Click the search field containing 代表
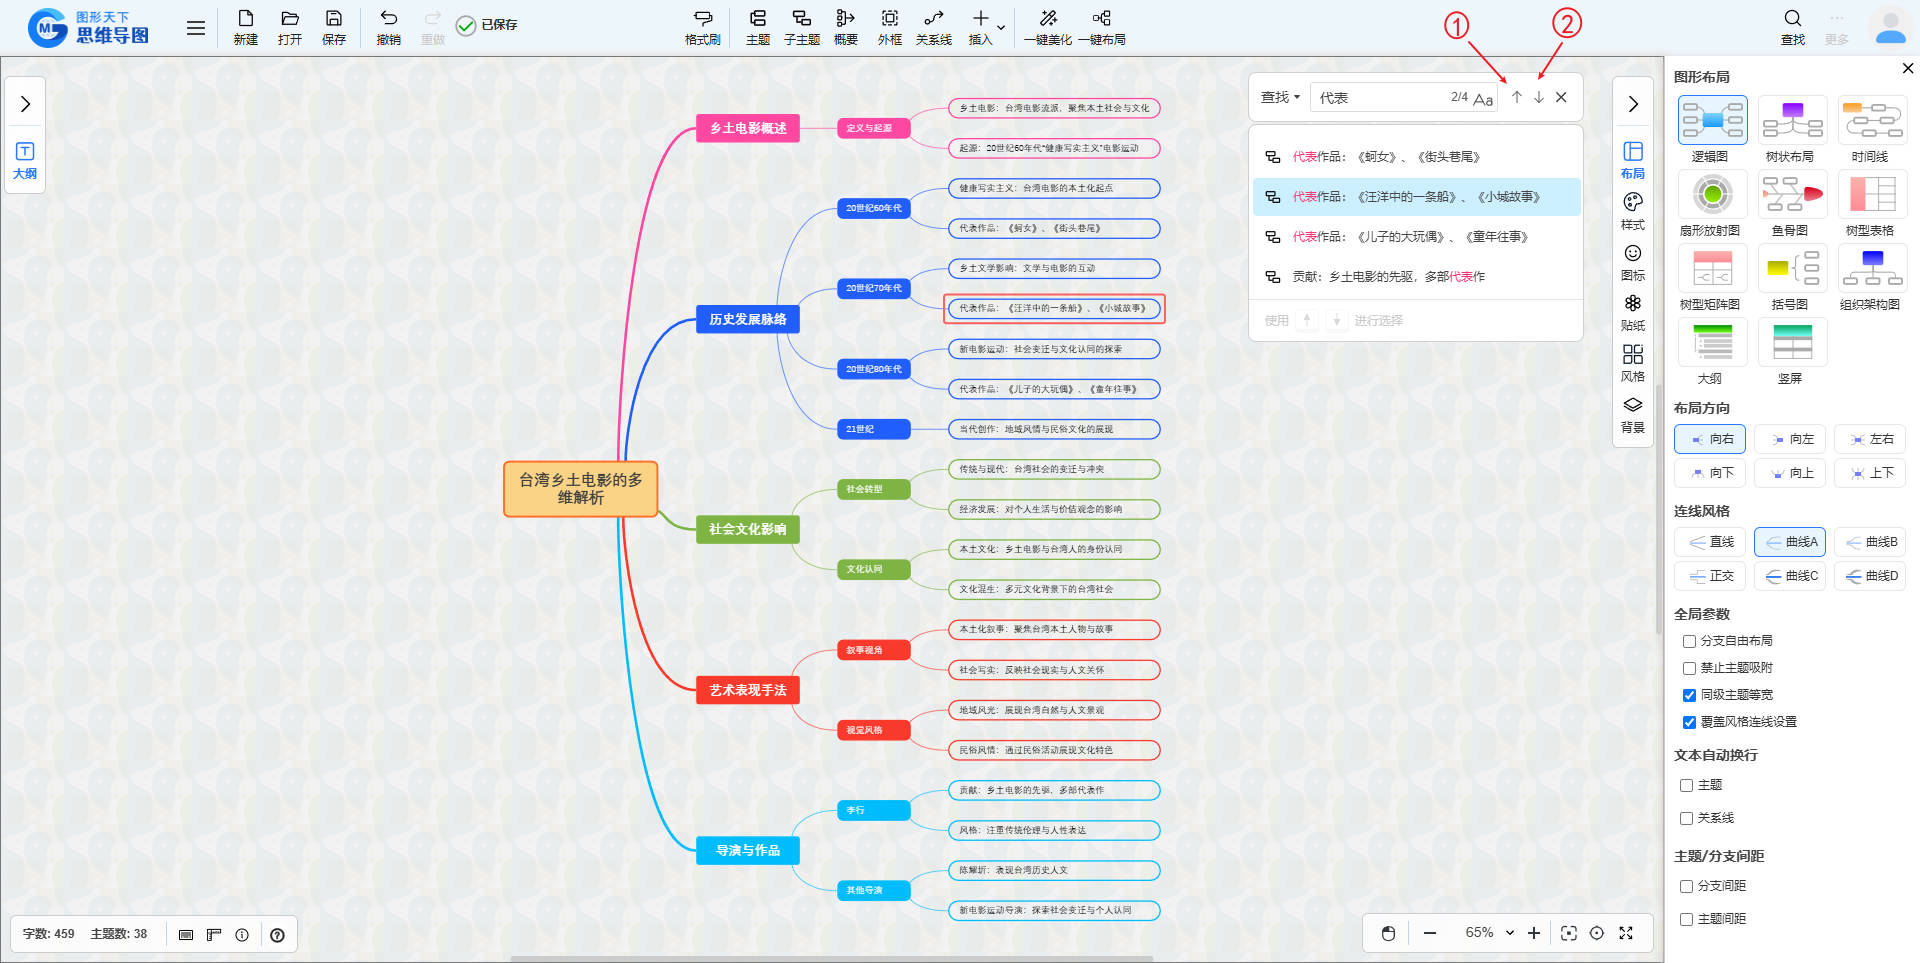The width and height of the screenshot is (1920, 963). tap(1380, 97)
